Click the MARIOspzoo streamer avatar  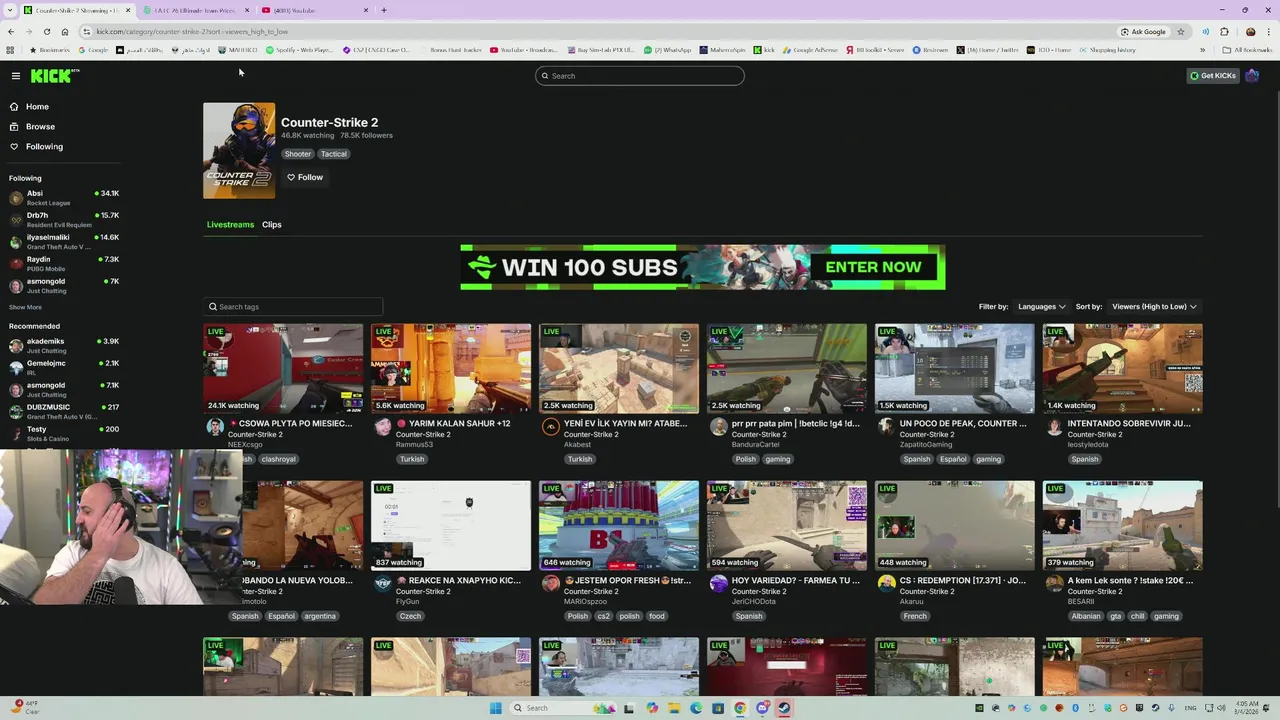(x=550, y=584)
